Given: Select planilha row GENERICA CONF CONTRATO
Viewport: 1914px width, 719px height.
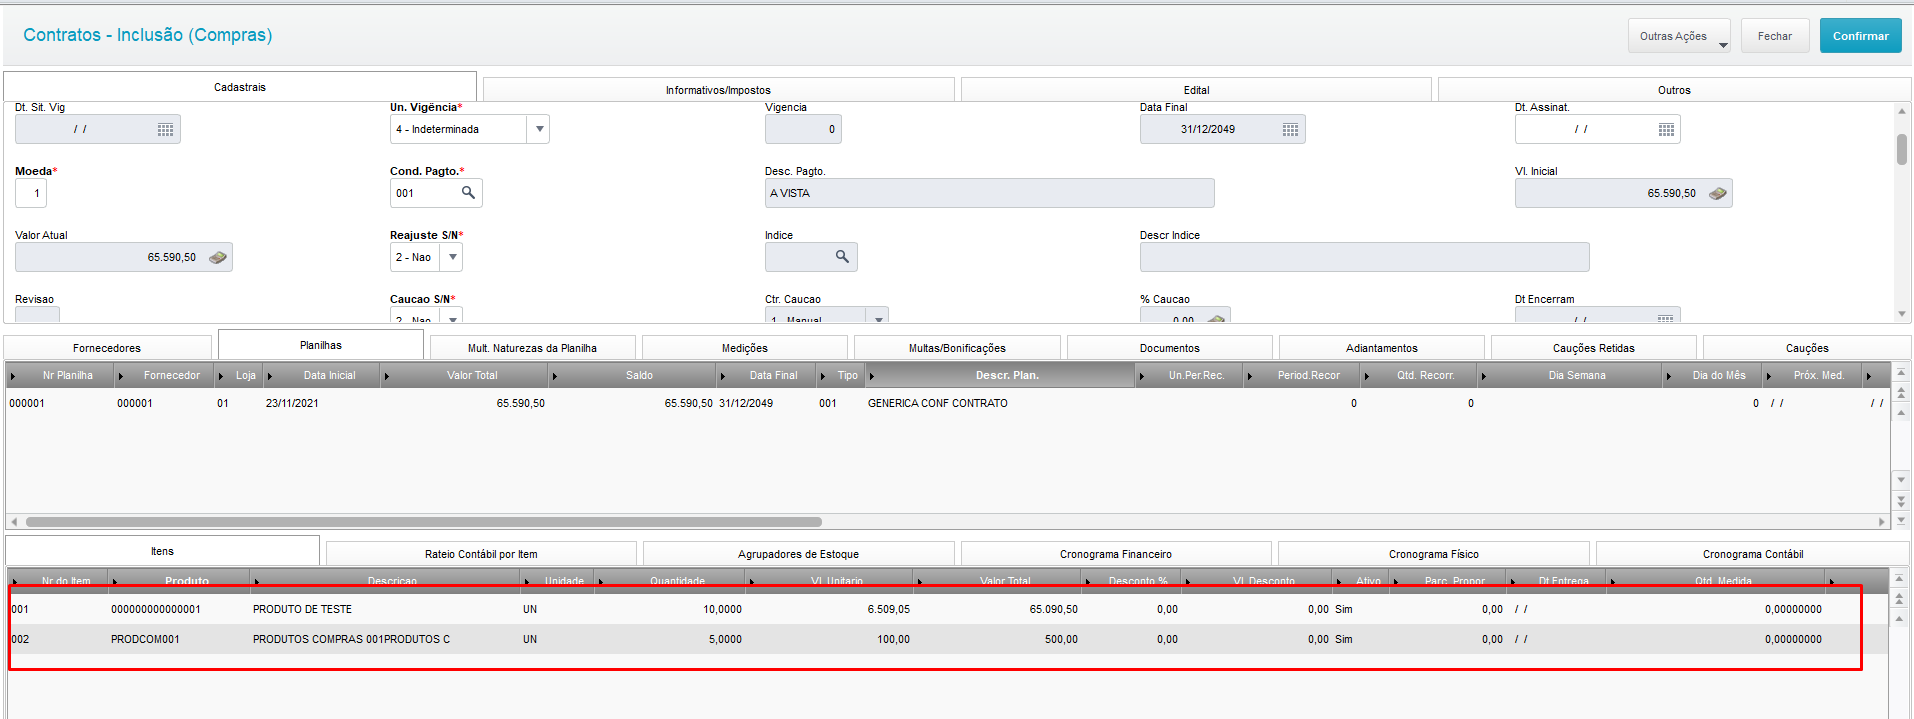Looking at the screenshot, I should coord(948,403).
